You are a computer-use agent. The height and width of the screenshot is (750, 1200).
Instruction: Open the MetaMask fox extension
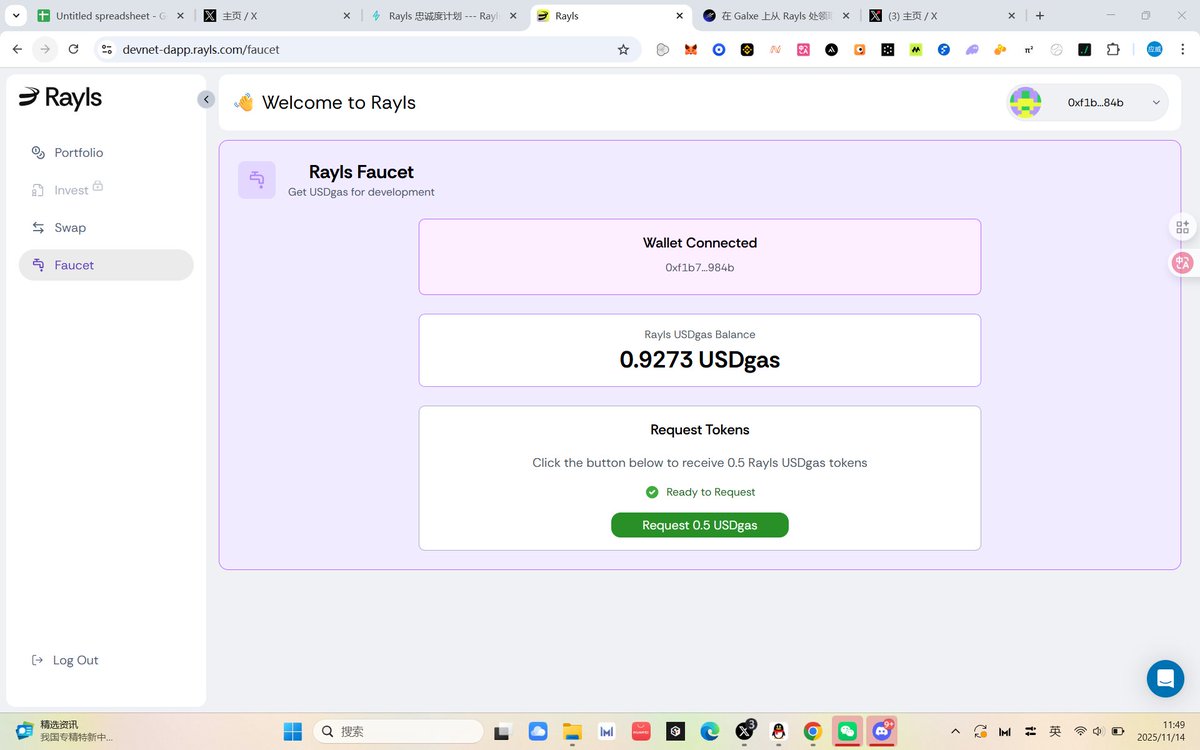click(x=690, y=49)
